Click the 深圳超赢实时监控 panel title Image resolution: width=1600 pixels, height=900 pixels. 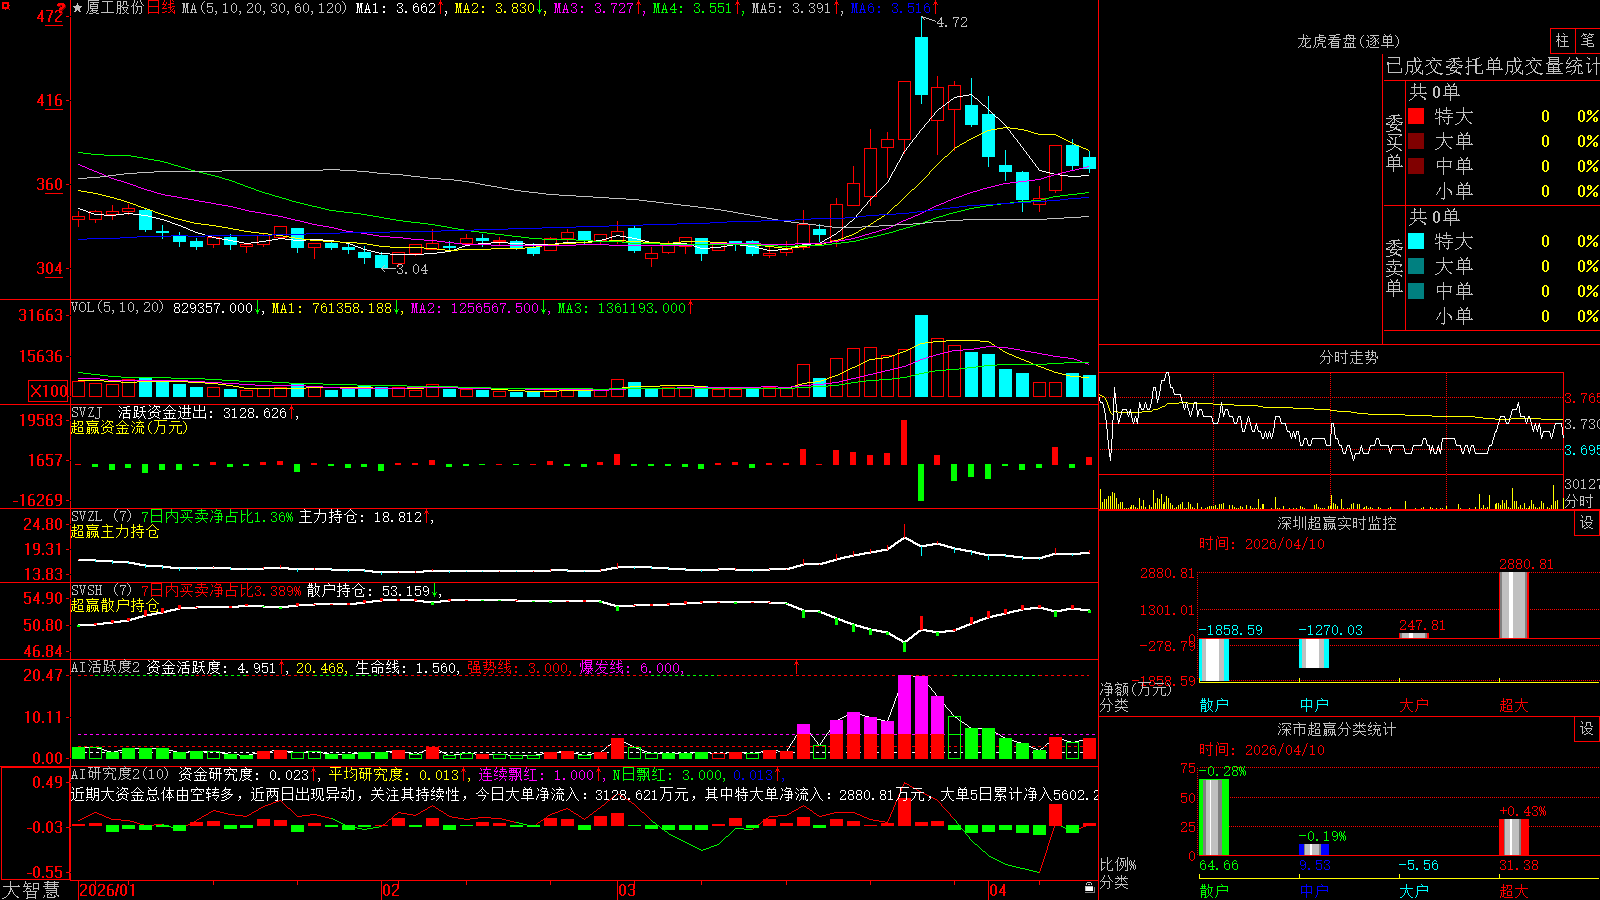click(1336, 523)
